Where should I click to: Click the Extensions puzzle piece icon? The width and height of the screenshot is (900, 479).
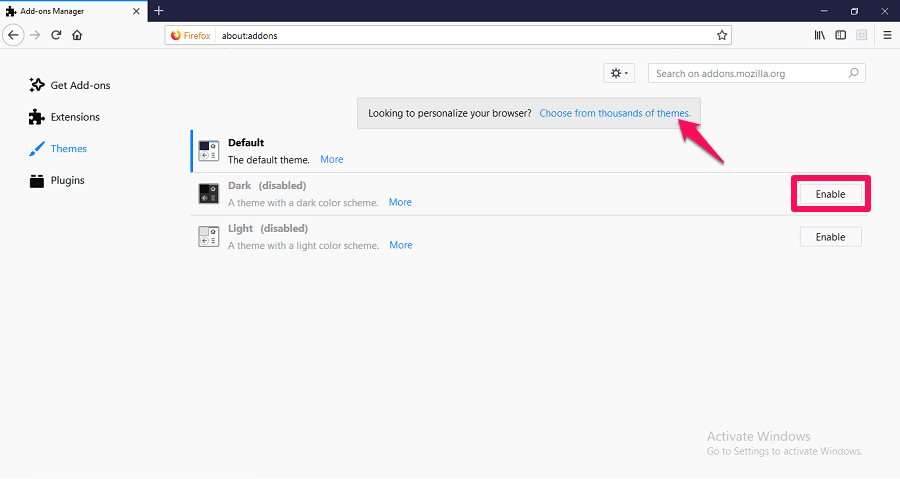coord(37,117)
